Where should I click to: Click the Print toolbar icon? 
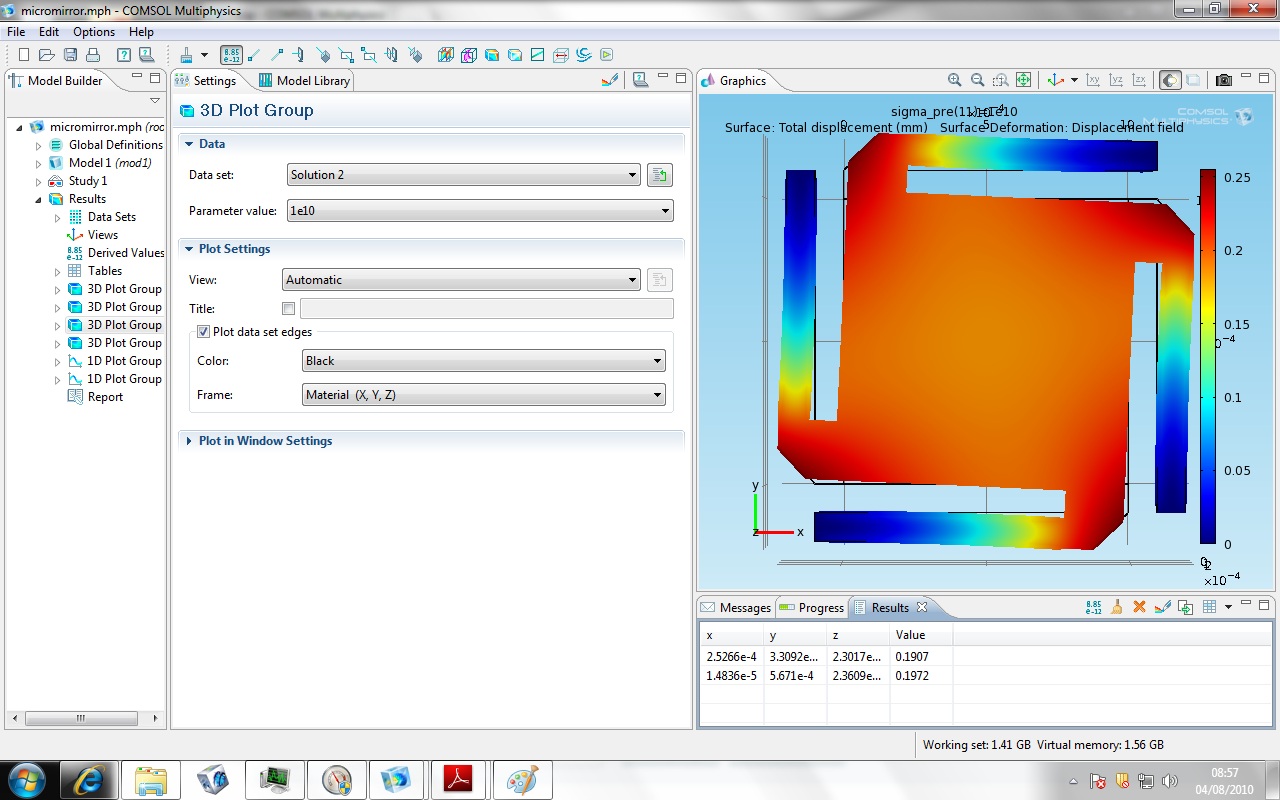[93, 55]
